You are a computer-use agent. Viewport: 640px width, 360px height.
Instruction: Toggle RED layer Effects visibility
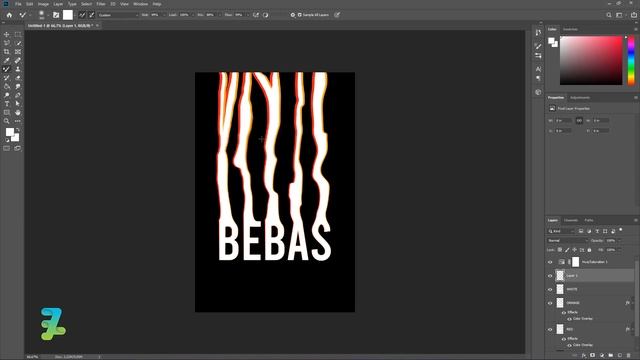pyautogui.click(x=564, y=339)
